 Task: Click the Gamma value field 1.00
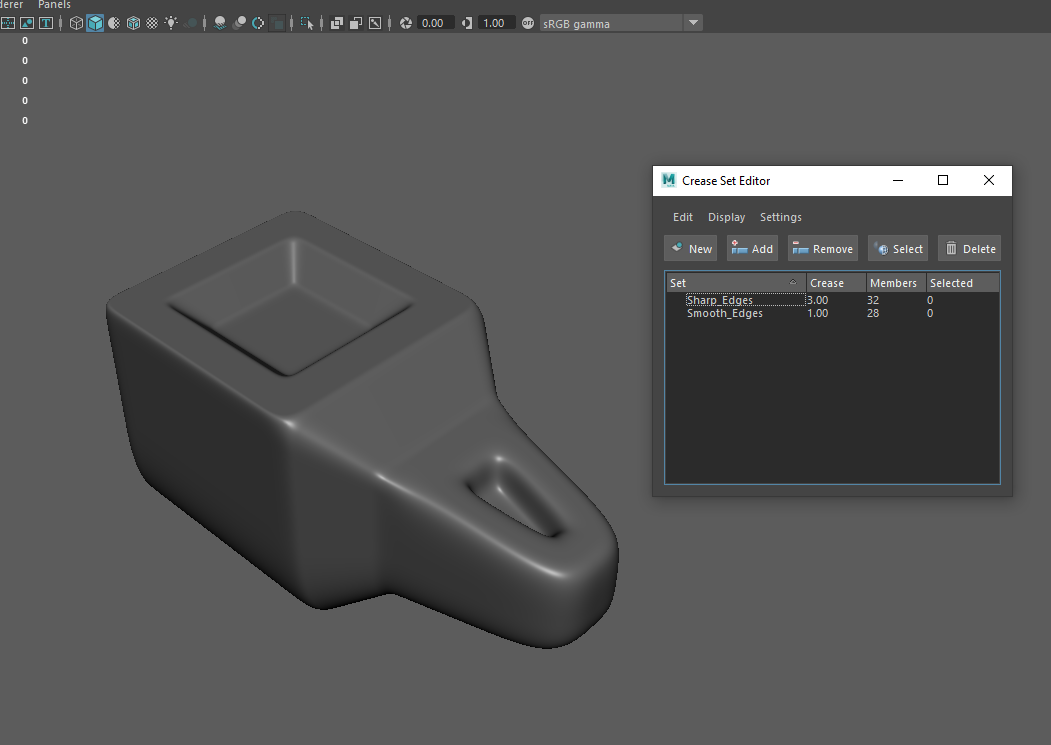(497, 23)
